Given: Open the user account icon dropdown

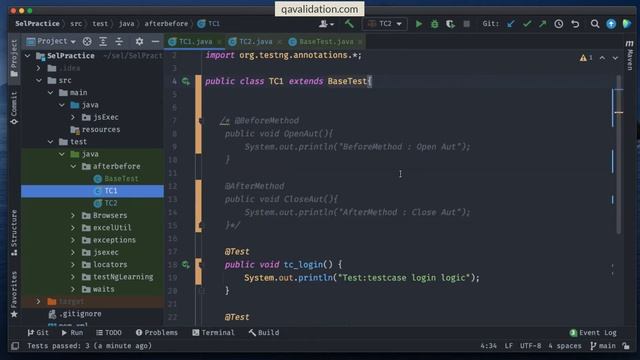Looking at the screenshot, I should pos(326,24).
